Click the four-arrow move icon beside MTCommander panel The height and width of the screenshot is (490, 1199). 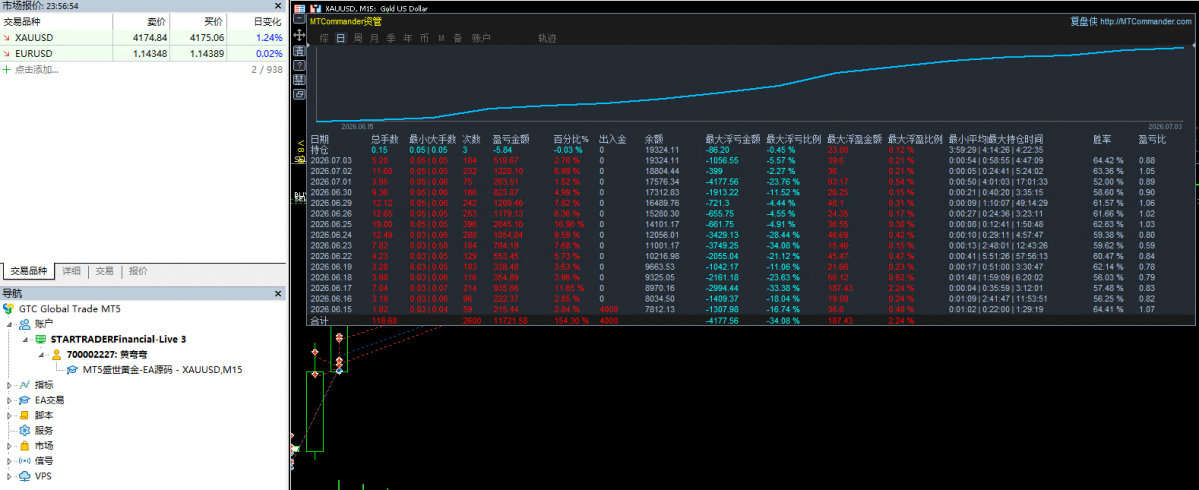pyautogui.click(x=299, y=35)
